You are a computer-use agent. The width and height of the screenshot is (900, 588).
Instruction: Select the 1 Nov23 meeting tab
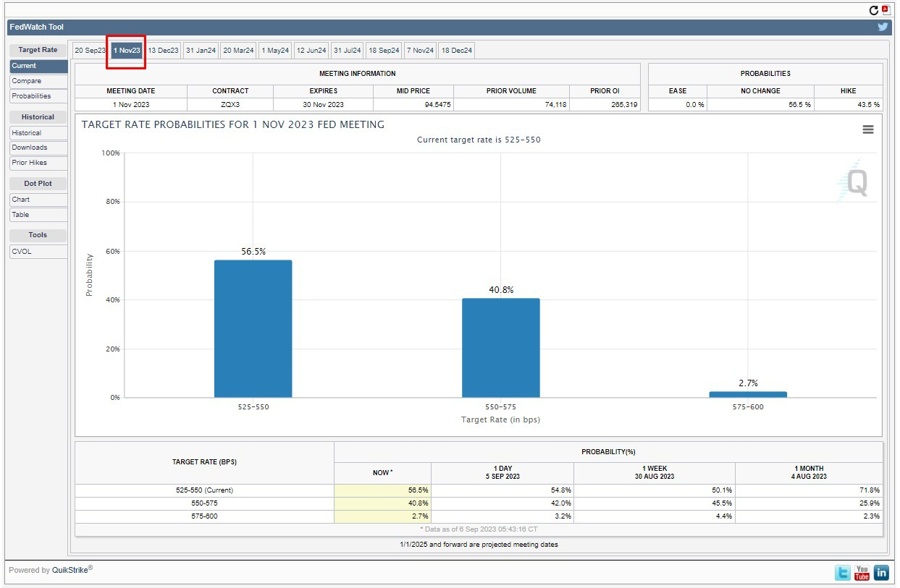point(126,51)
